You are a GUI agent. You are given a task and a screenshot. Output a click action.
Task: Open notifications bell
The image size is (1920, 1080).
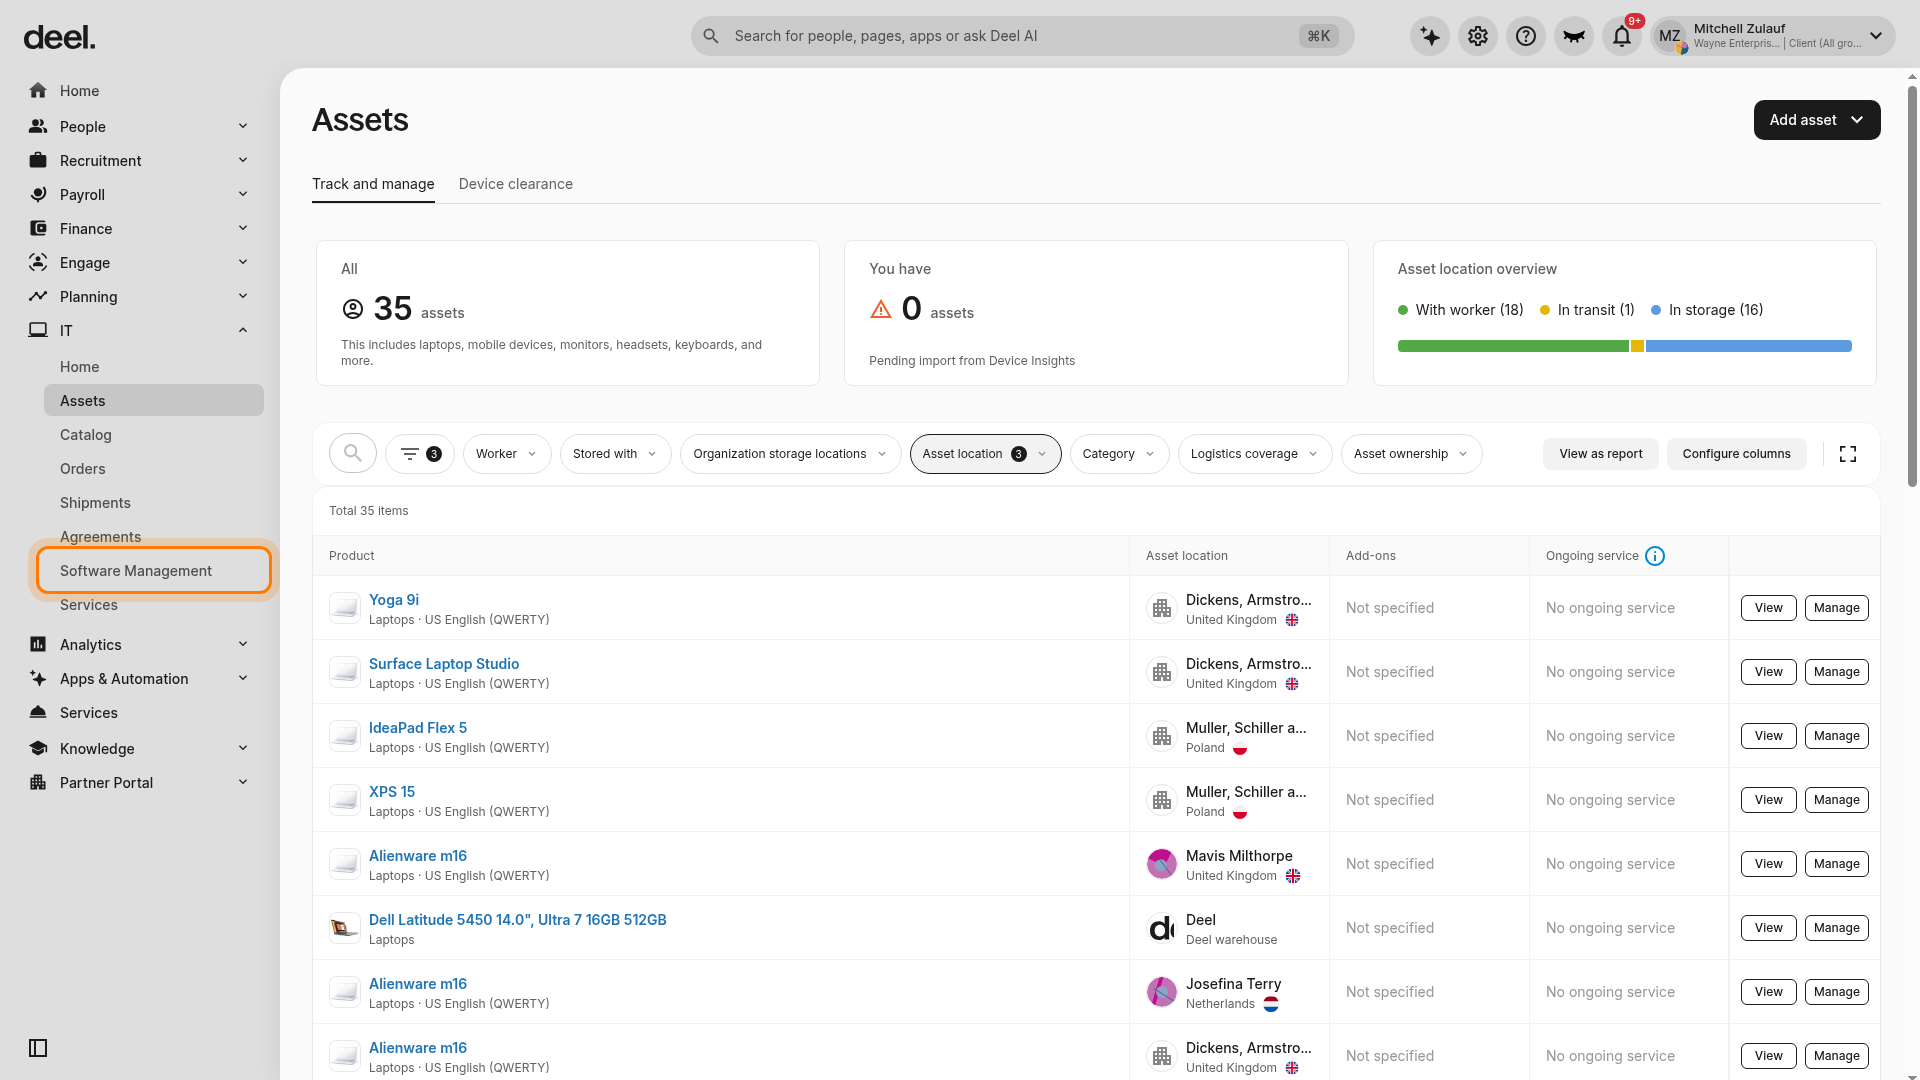coord(1622,36)
